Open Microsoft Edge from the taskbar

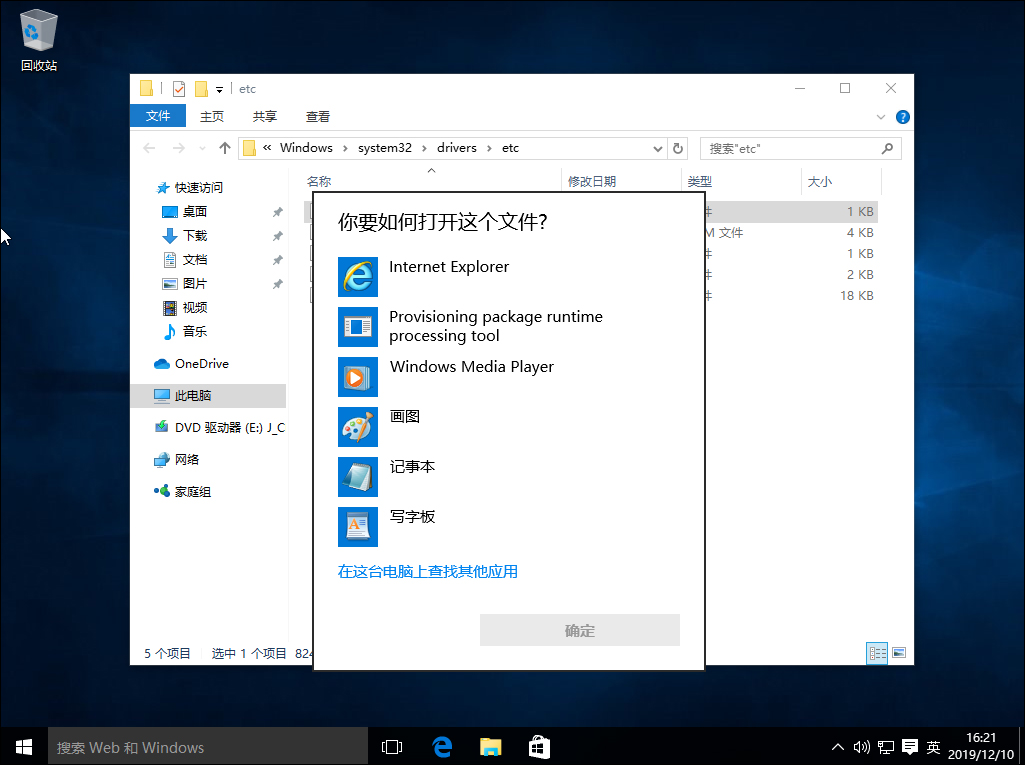coord(440,746)
